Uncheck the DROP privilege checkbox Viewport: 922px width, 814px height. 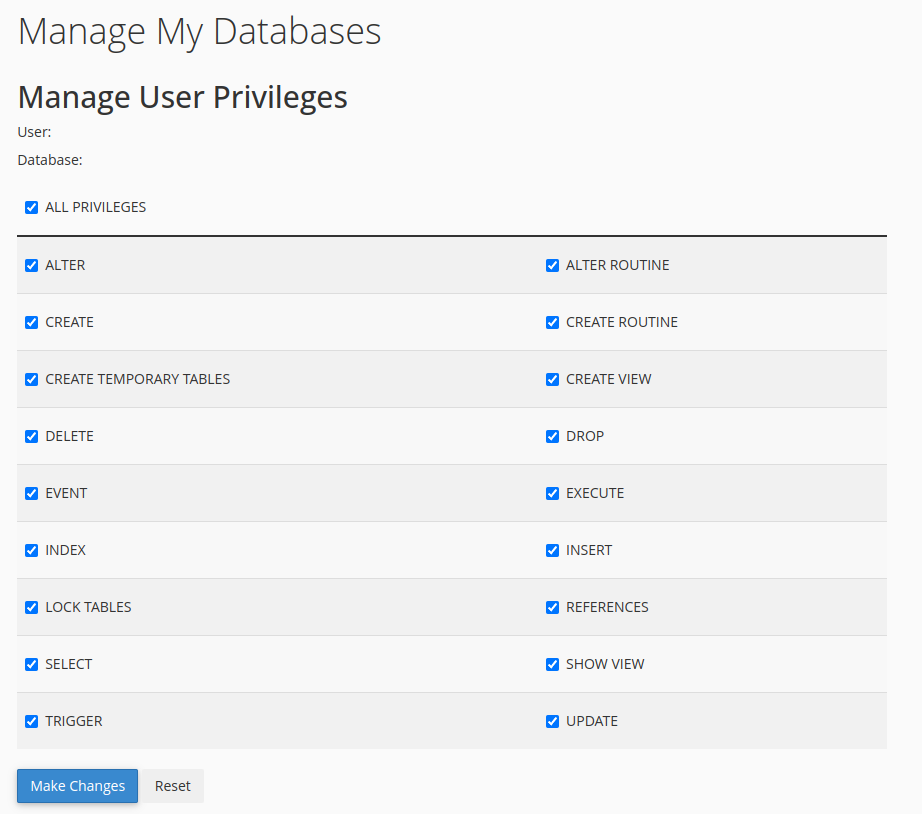553,437
